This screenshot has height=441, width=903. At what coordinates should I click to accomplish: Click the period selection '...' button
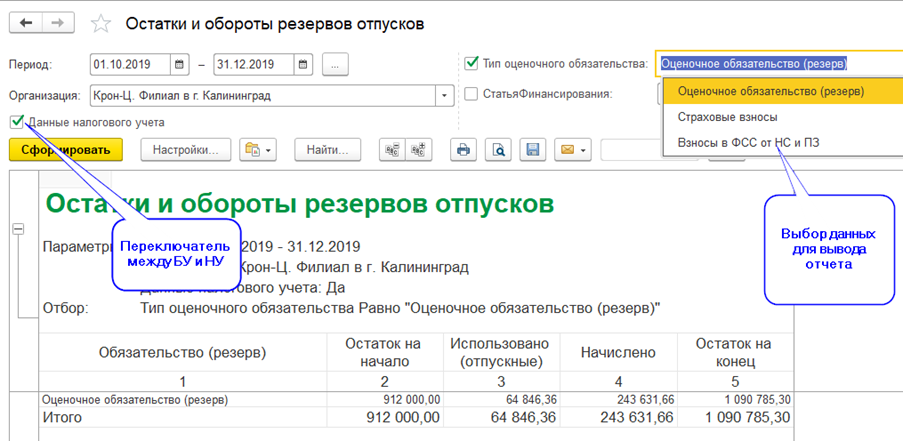pyautogui.click(x=335, y=64)
